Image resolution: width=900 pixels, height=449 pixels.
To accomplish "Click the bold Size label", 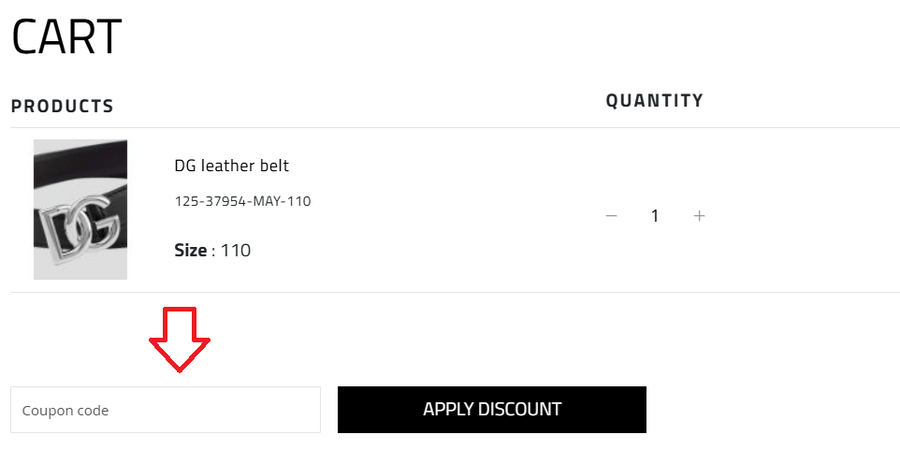I will pyautogui.click(x=190, y=250).
